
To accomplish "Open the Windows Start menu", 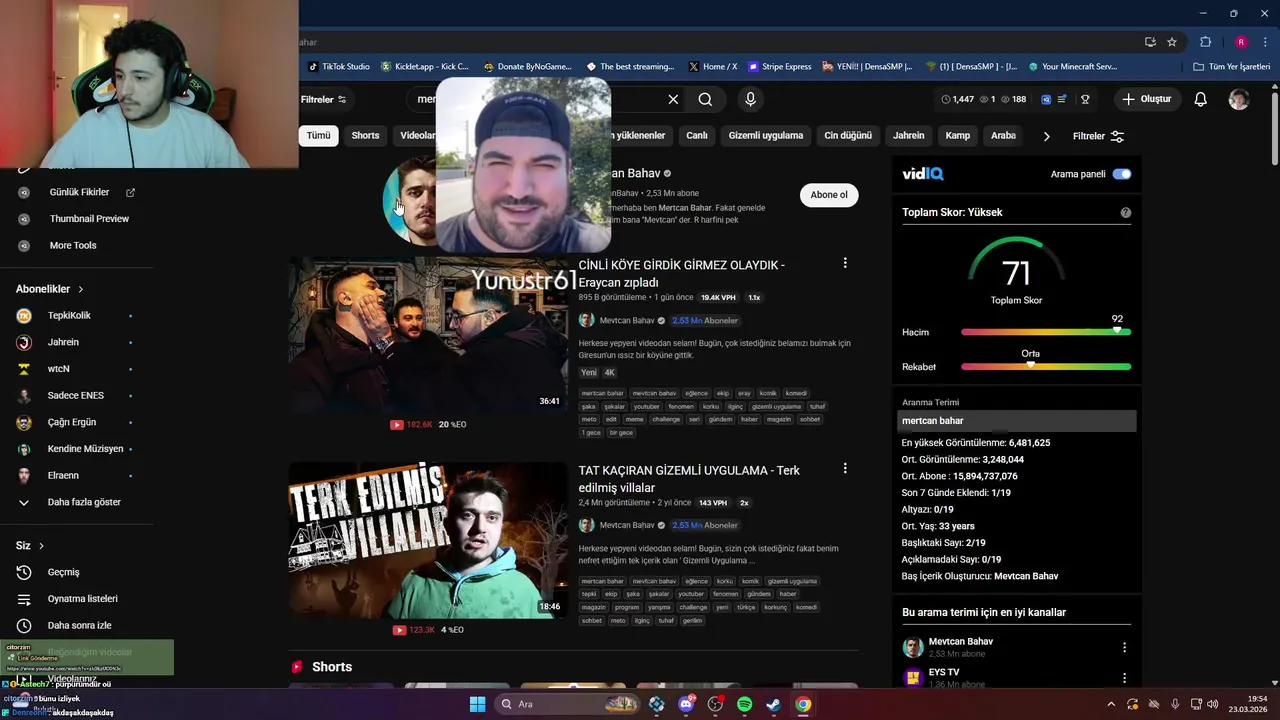I will point(477,704).
